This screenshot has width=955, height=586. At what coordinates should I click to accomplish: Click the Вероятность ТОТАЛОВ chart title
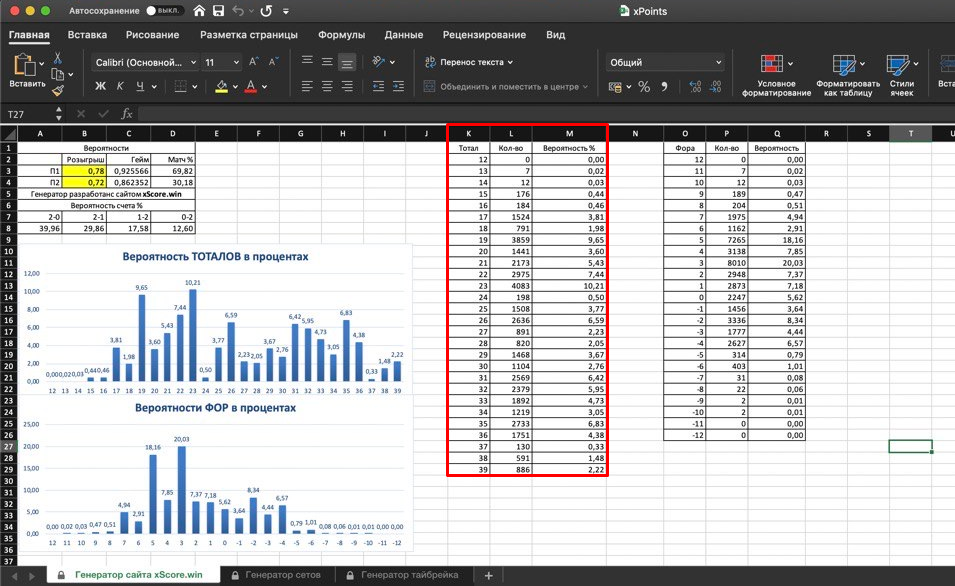(215, 256)
